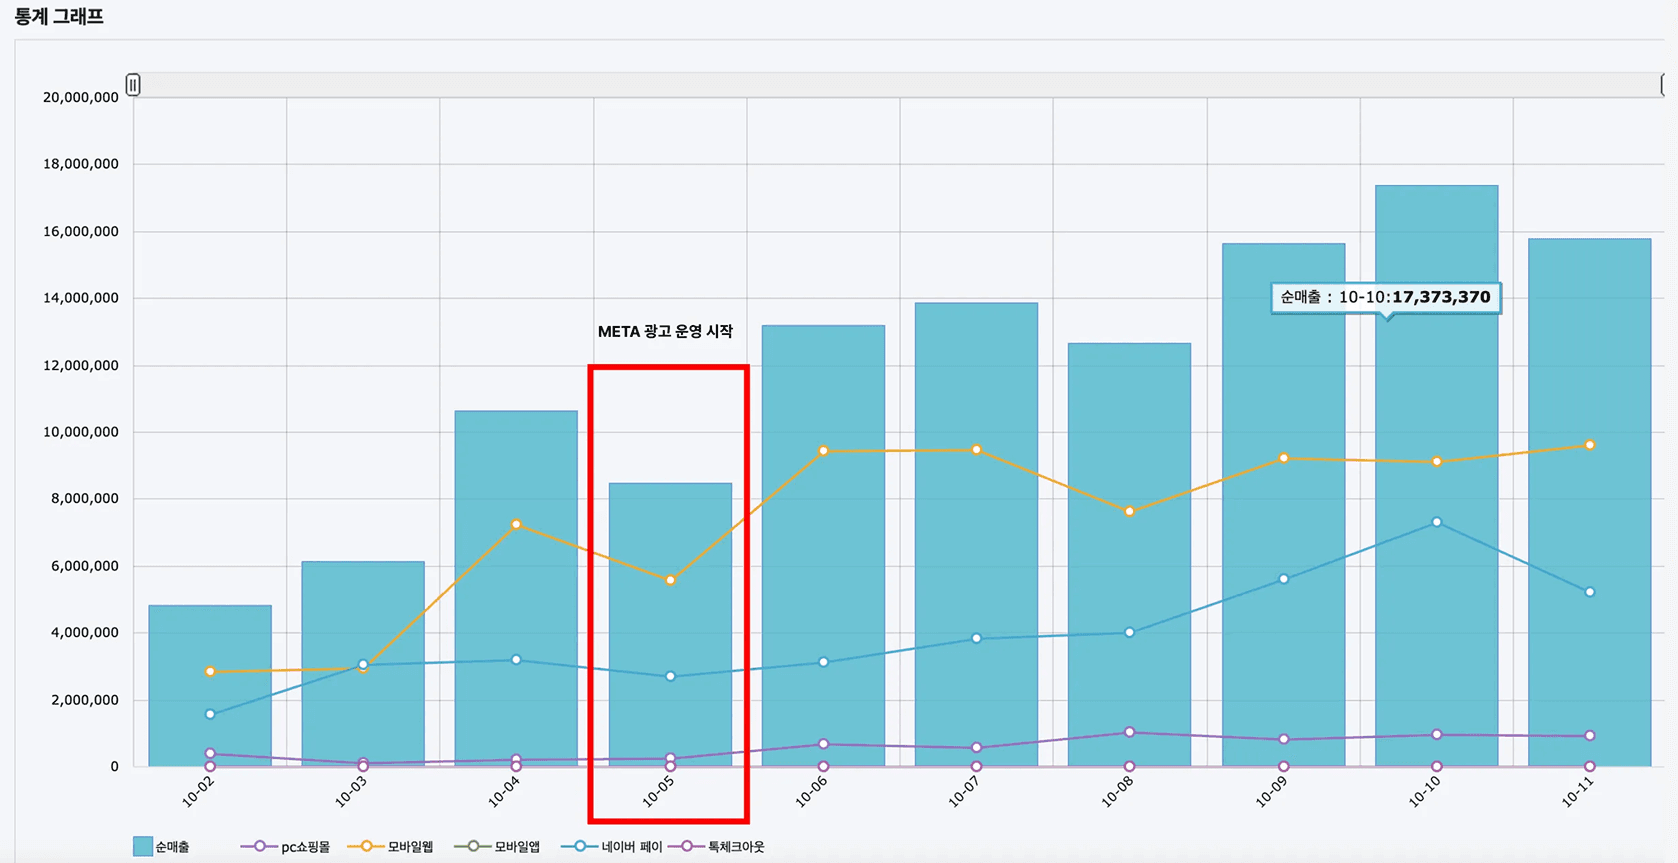Select the 10-10 순매출 bar

pos(1436,476)
